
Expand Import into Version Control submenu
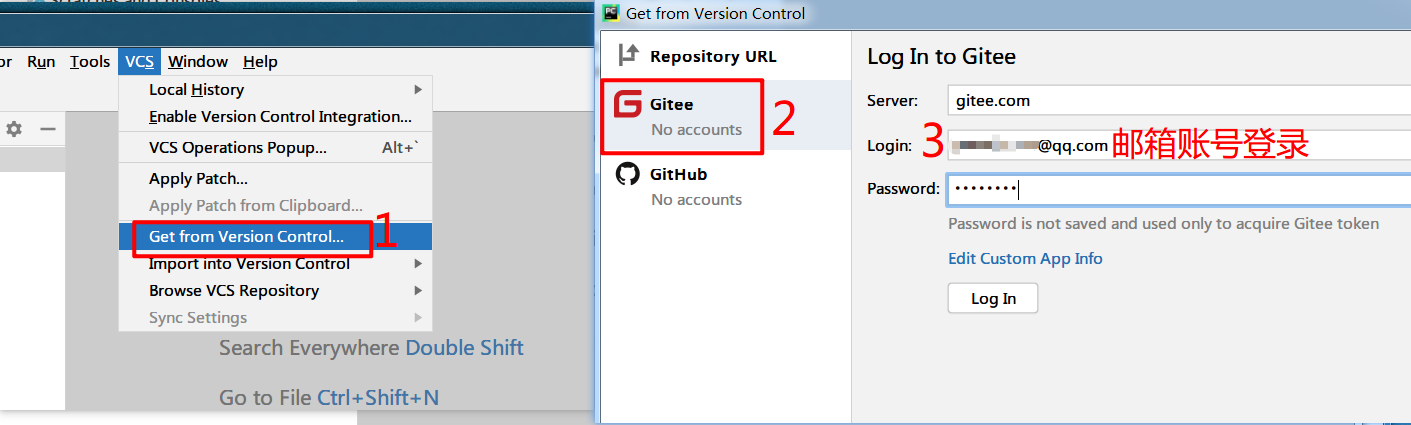[x=276, y=264]
